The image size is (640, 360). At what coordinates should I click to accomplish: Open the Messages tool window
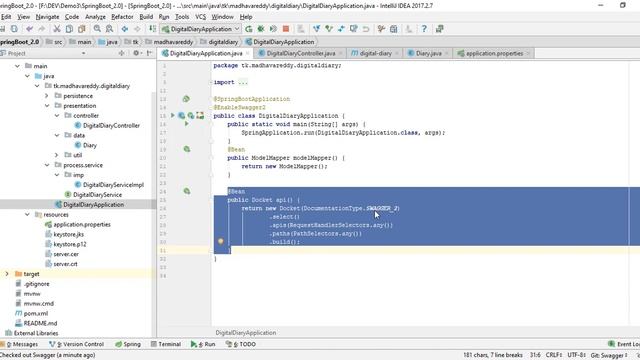click(19, 344)
